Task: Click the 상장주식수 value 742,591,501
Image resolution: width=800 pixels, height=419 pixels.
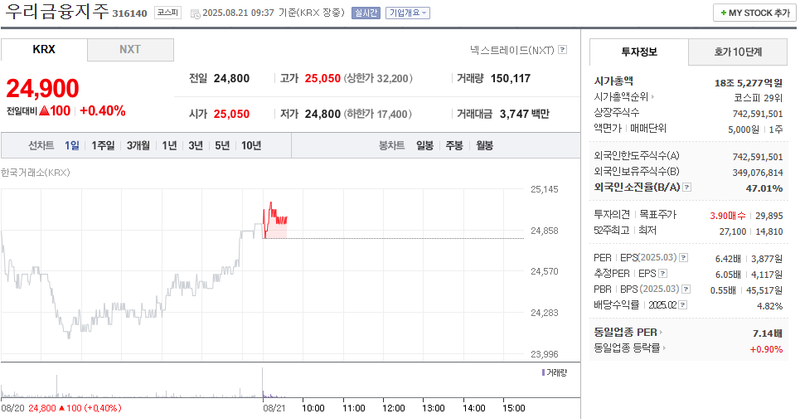Action: (x=758, y=114)
